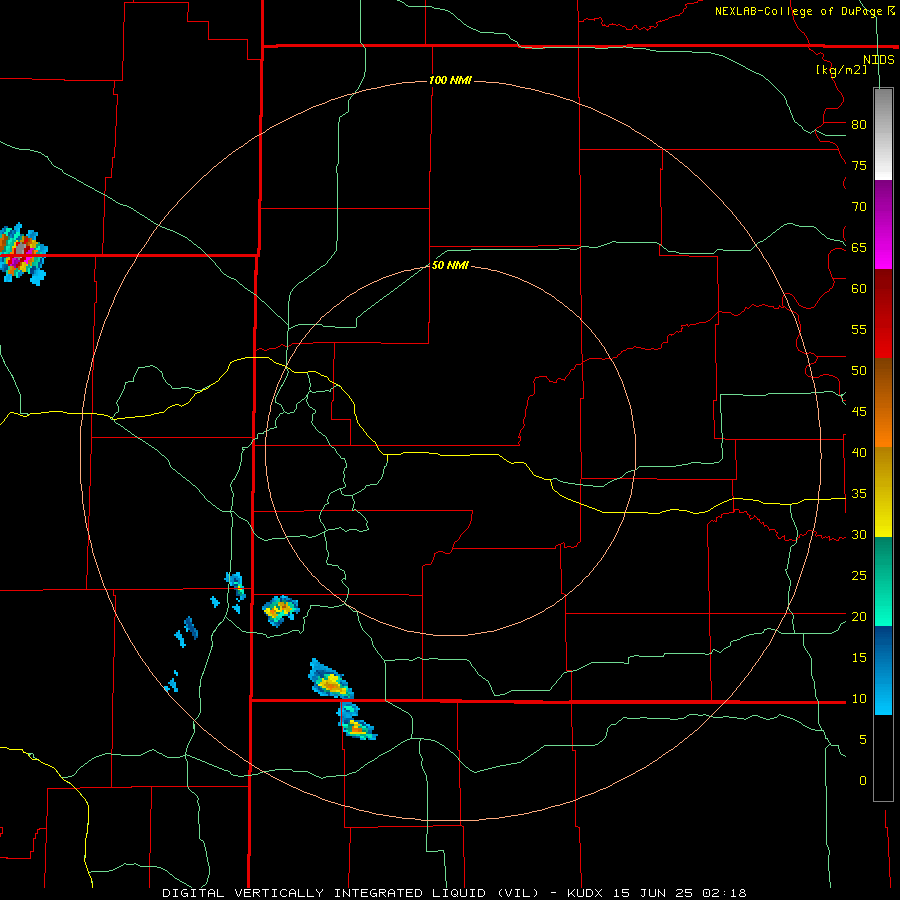Image resolution: width=900 pixels, height=900 pixels.
Task: Click the scale value "35"
Action: tap(859, 494)
